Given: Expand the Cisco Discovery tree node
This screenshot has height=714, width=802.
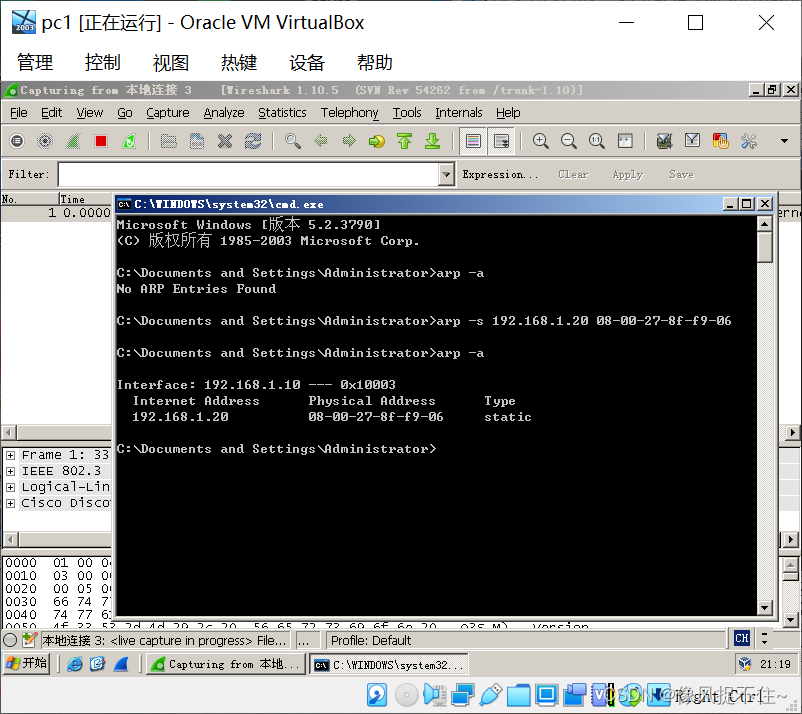Looking at the screenshot, I should click(10, 503).
